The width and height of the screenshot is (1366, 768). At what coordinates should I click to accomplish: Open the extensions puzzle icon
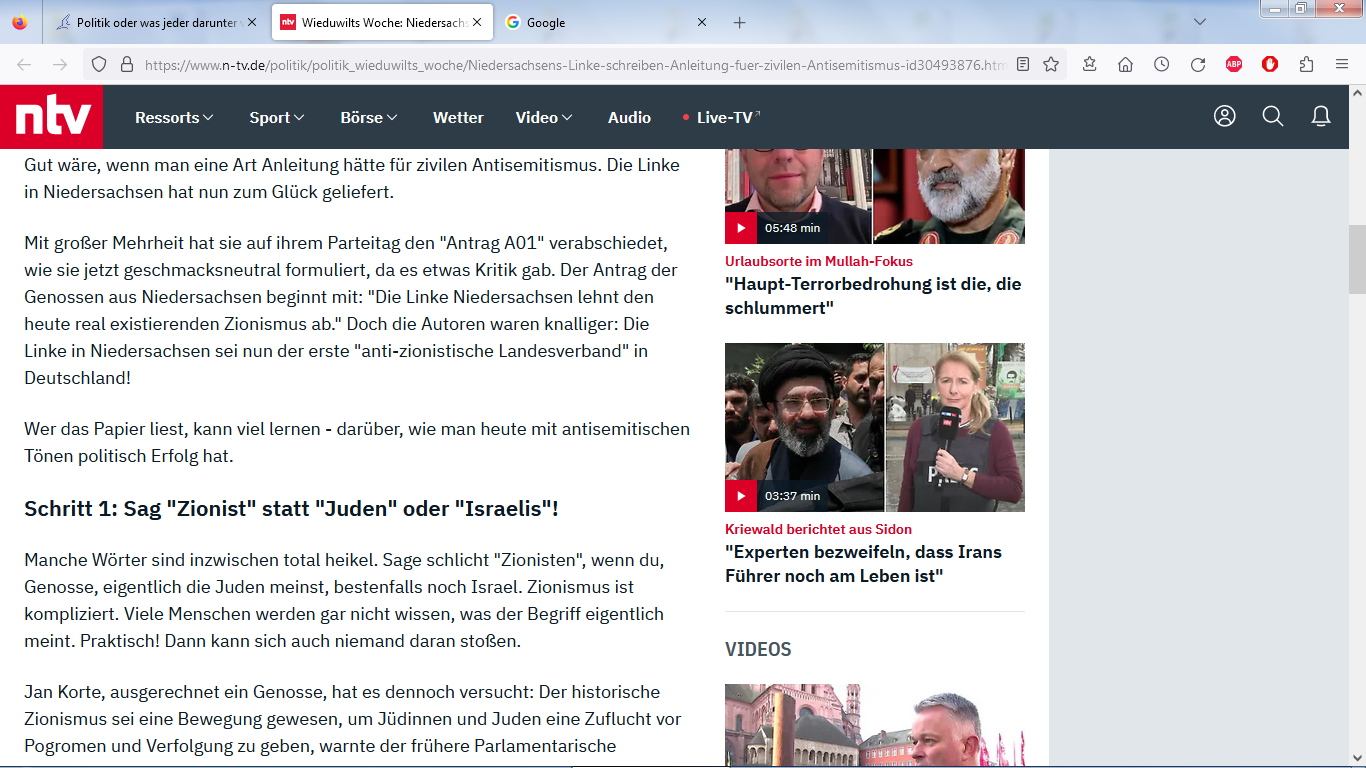[x=1306, y=64]
